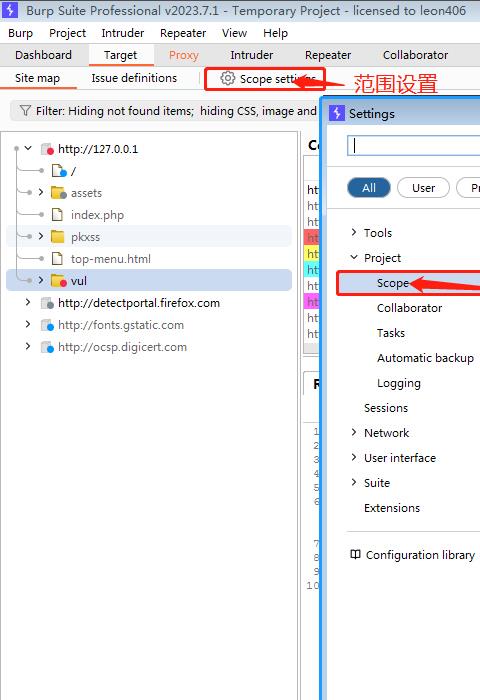Select Scope in the settings list
480x700 pixels.
(392, 283)
